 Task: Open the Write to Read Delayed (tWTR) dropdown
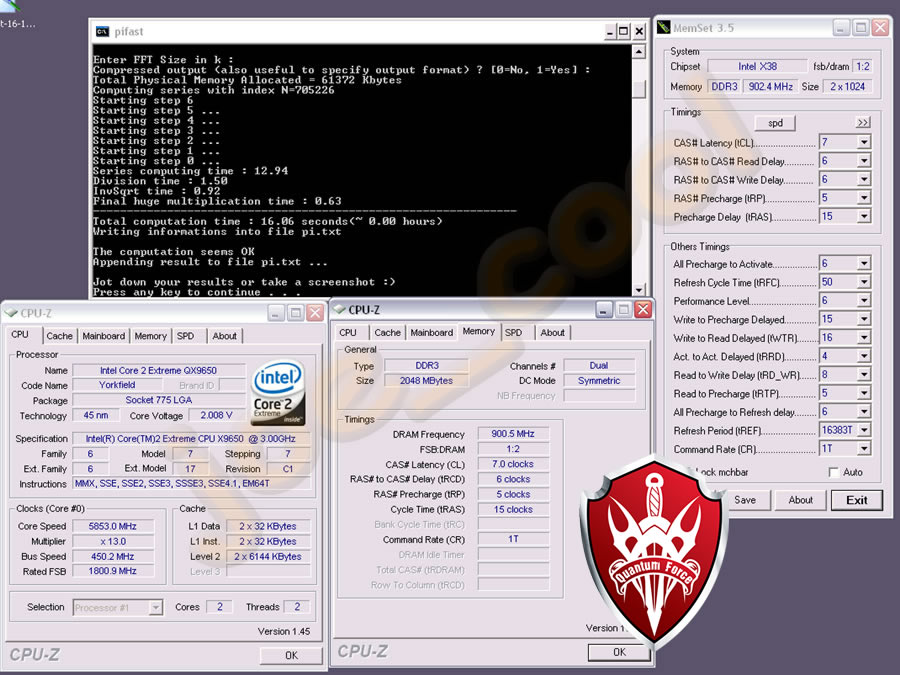pyautogui.click(x=864, y=338)
